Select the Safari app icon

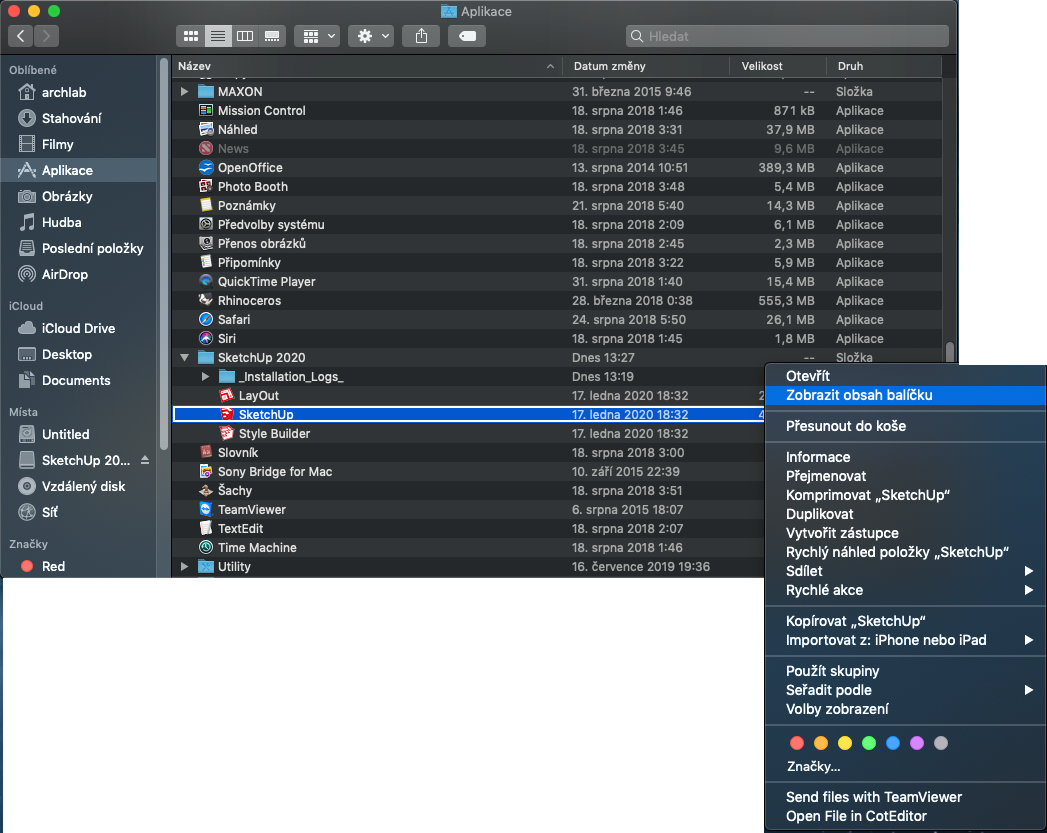pyautogui.click(x=206, y=320)
